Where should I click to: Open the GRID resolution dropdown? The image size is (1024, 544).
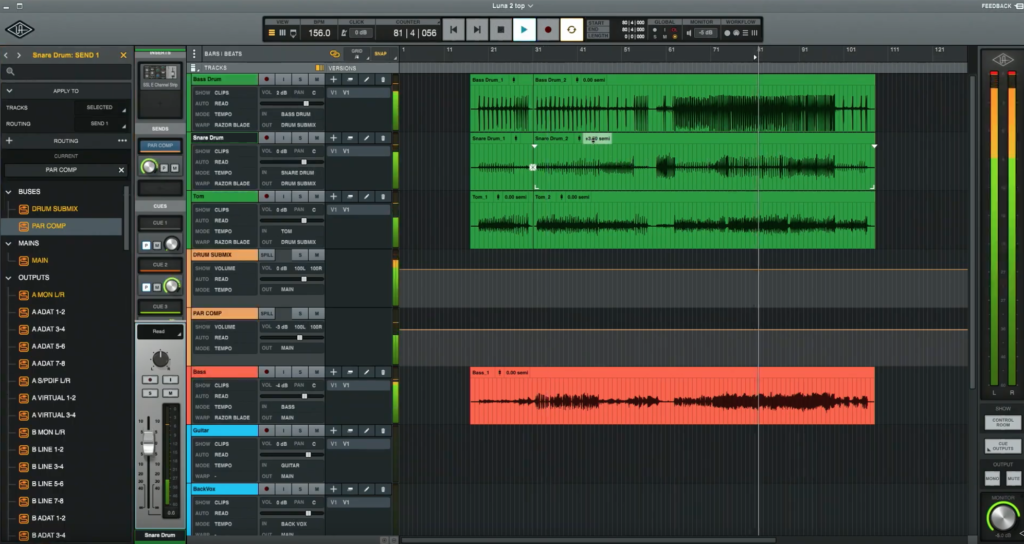click(358, 54)
